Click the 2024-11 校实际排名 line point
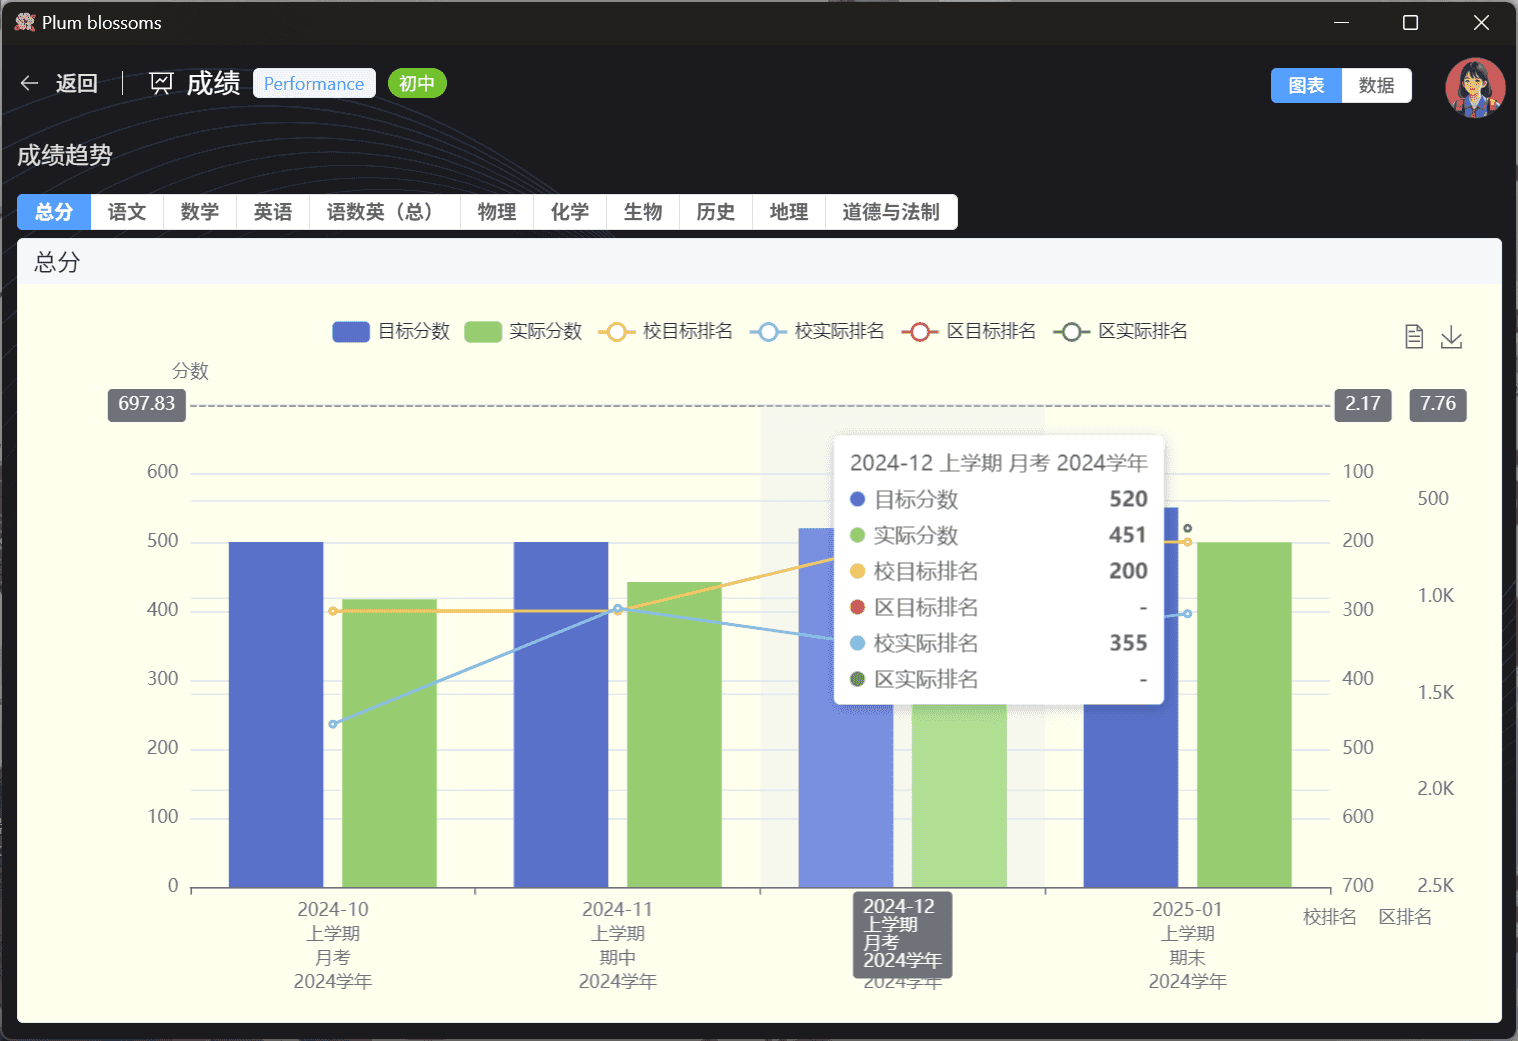This screenshot has height=1041, width=1518. tap(618, 608)
